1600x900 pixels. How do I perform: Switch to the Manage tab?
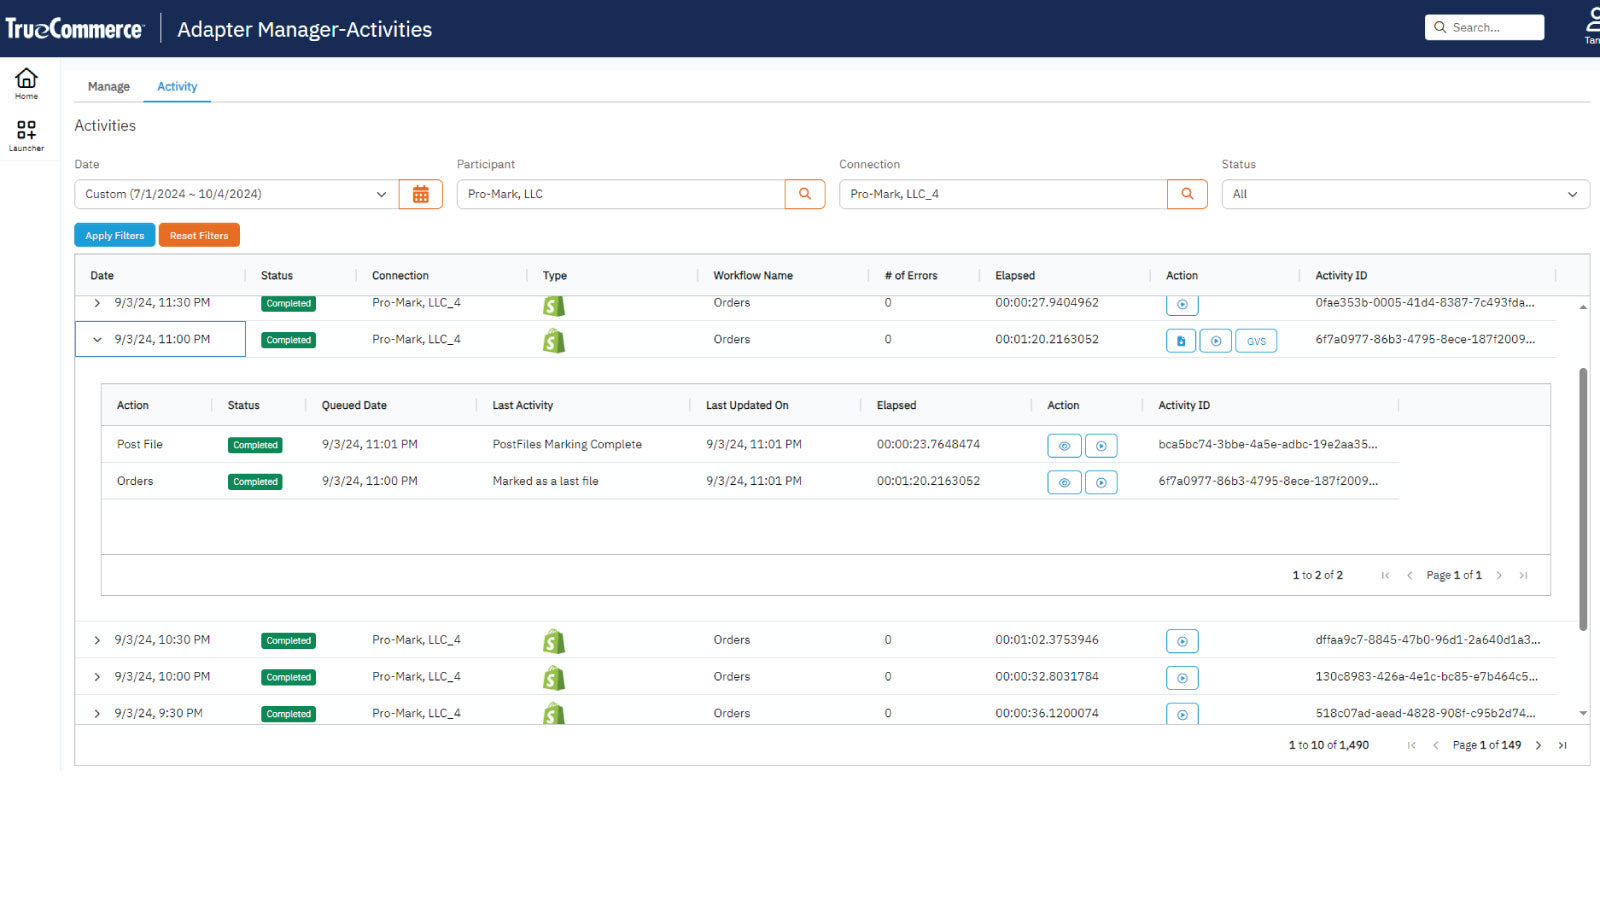pos(108,86)
